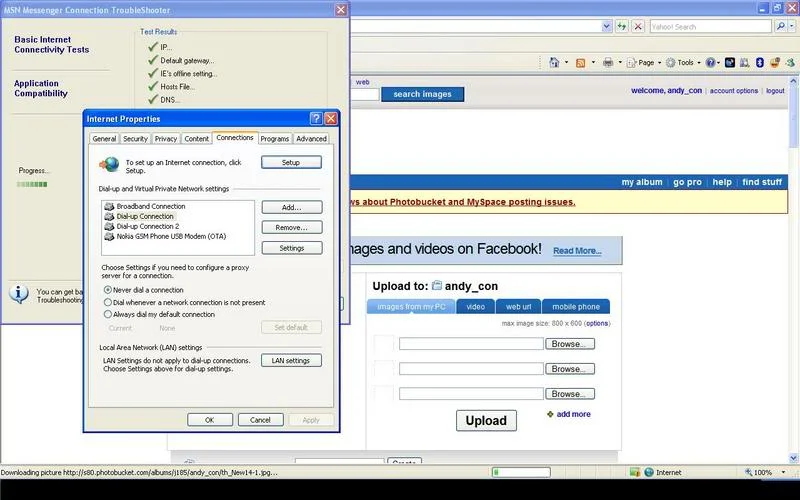The width and height of the screenshot is (800, 500).
Task: Click the security icon left of Internet zone
Action: click(635, 472)
